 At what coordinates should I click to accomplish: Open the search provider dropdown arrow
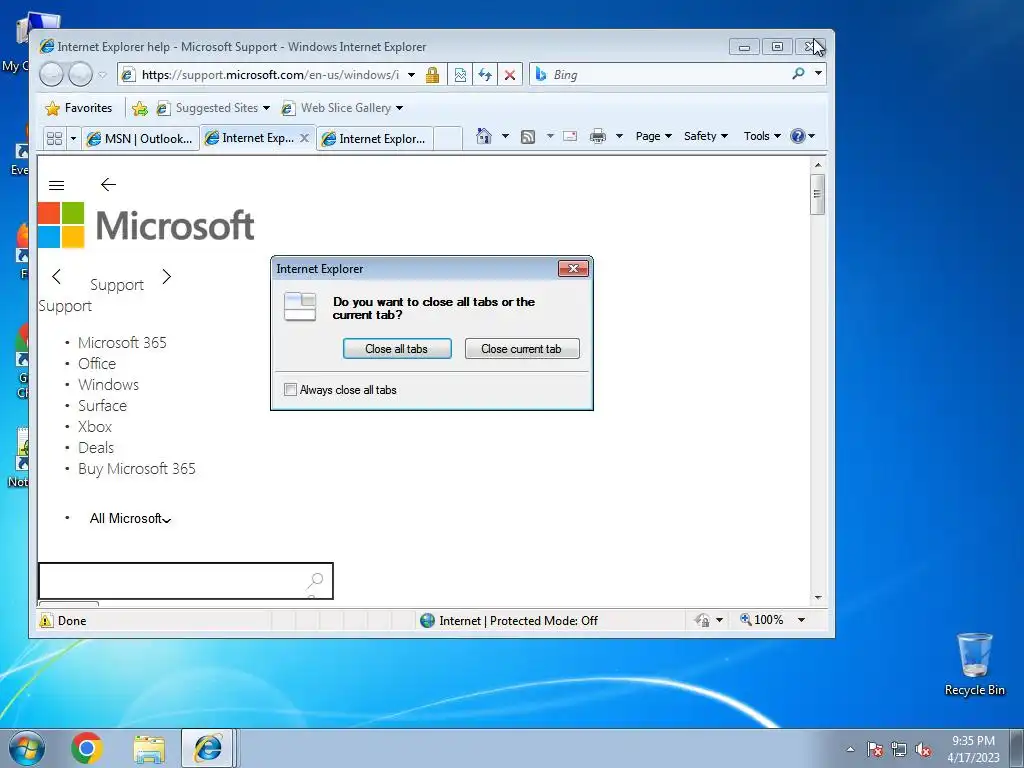(818, 74)
